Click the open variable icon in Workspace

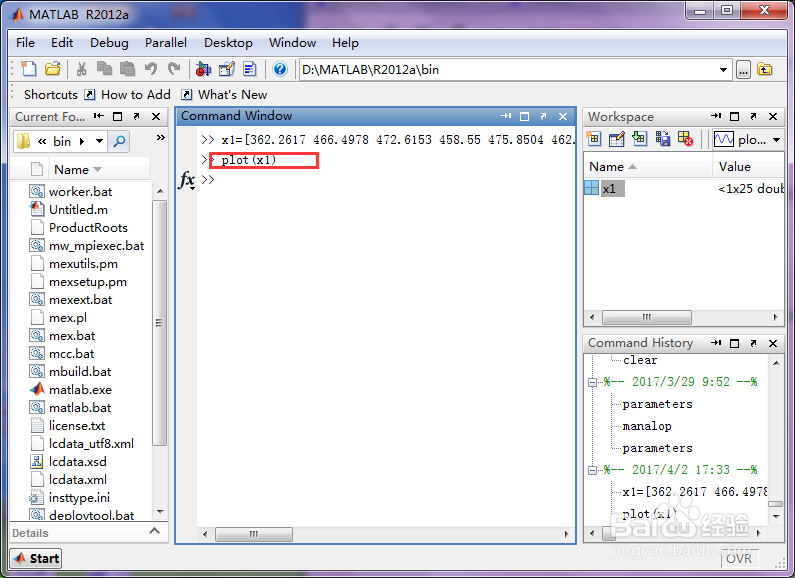(617, 138)
